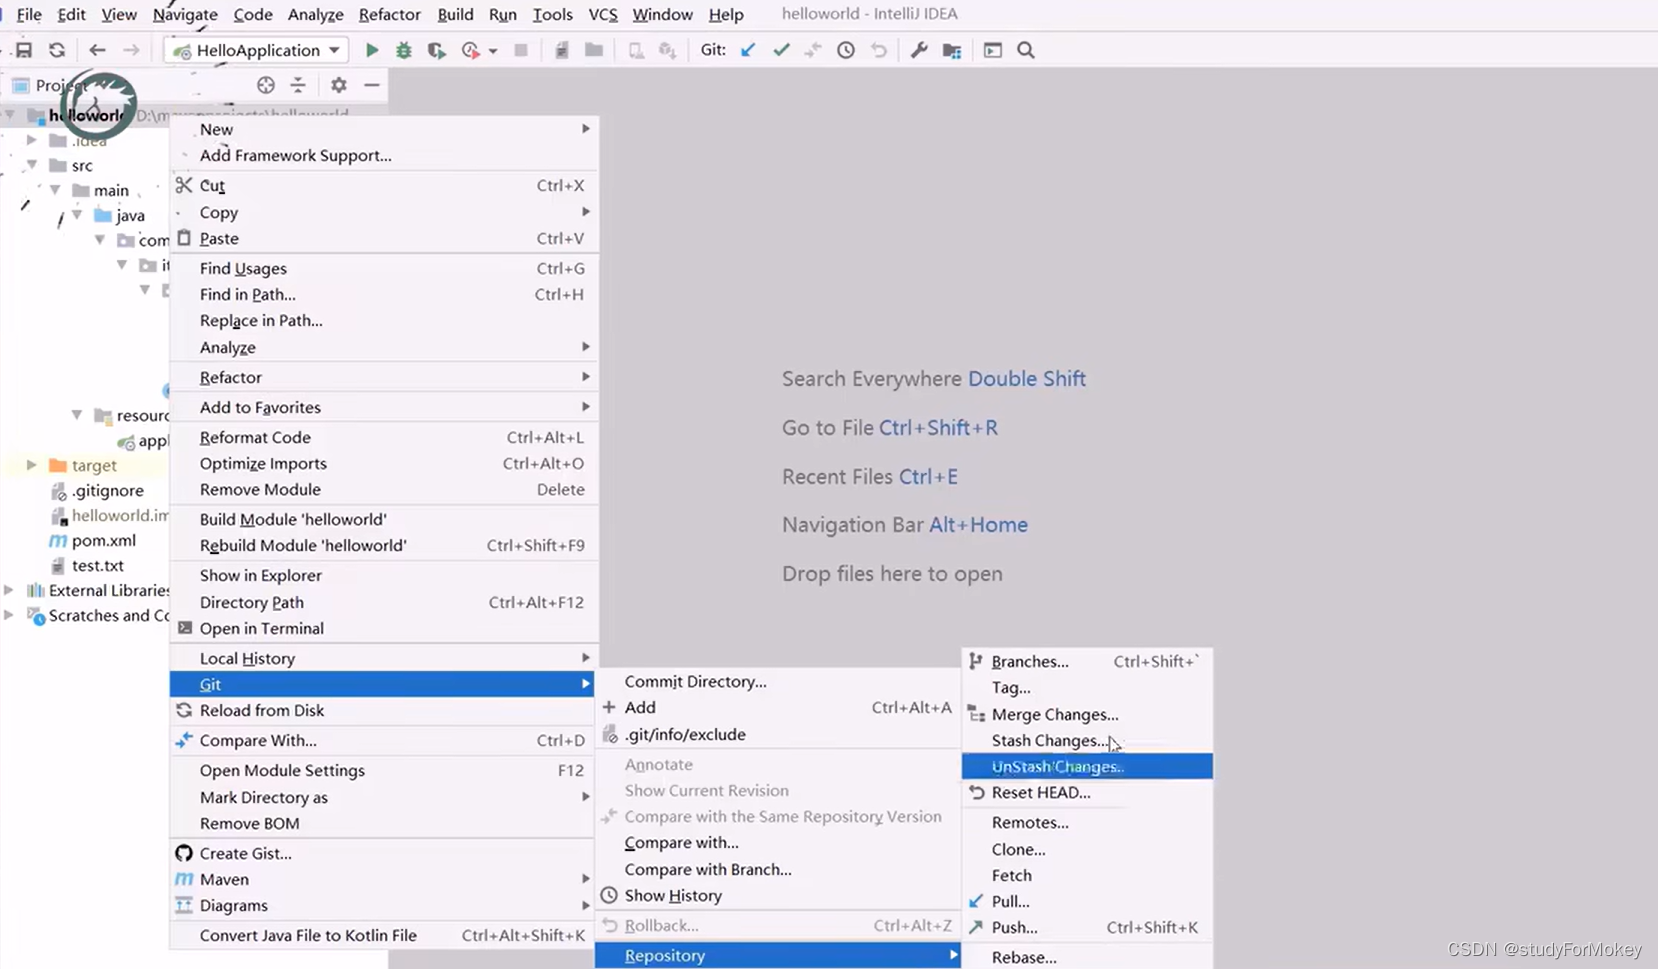Navigate forward with the right arrow icon
This screenshot has height=969, width=1658.
point(131,50)
